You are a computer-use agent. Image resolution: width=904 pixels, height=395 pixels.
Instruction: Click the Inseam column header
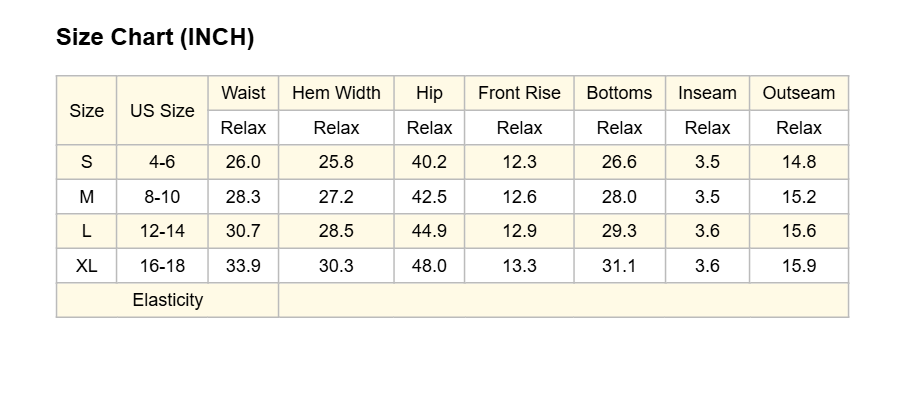coord(707,93)
